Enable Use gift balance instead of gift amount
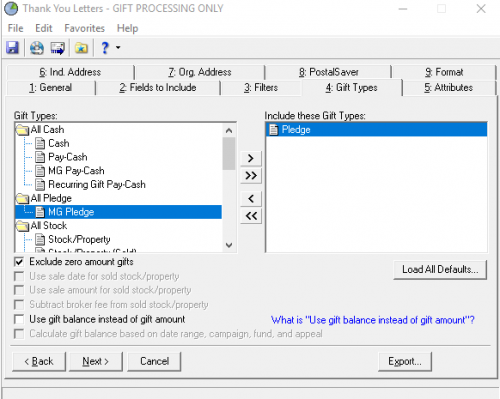 19,319
